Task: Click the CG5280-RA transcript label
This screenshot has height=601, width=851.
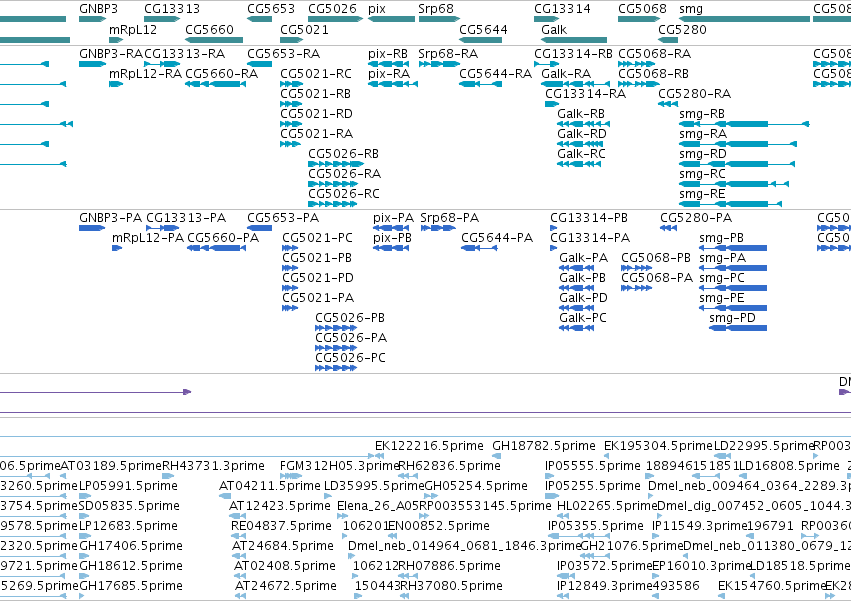Action: tap(695, 94)
